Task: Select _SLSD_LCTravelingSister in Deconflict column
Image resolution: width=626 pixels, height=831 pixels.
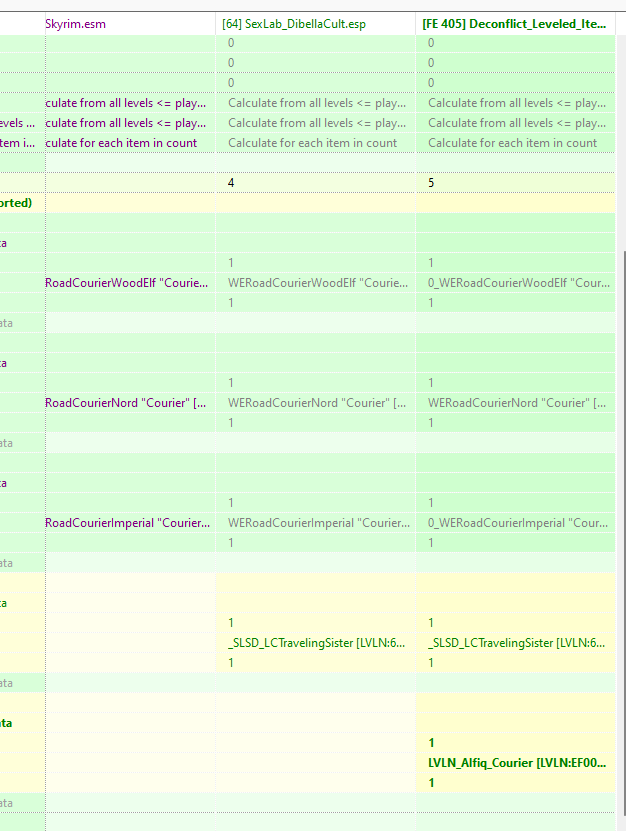Action: [515, 643]
